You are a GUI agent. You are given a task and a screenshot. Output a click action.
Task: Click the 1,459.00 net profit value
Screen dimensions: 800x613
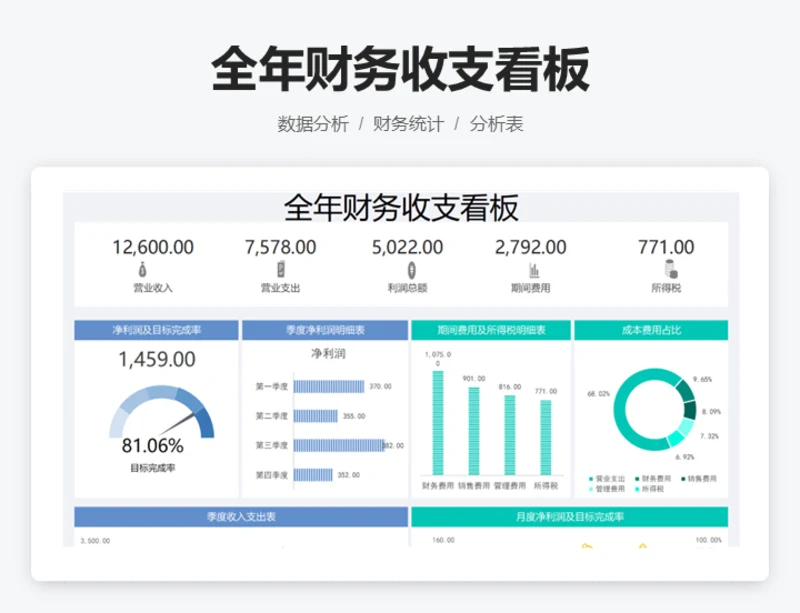tap(157, 359)
